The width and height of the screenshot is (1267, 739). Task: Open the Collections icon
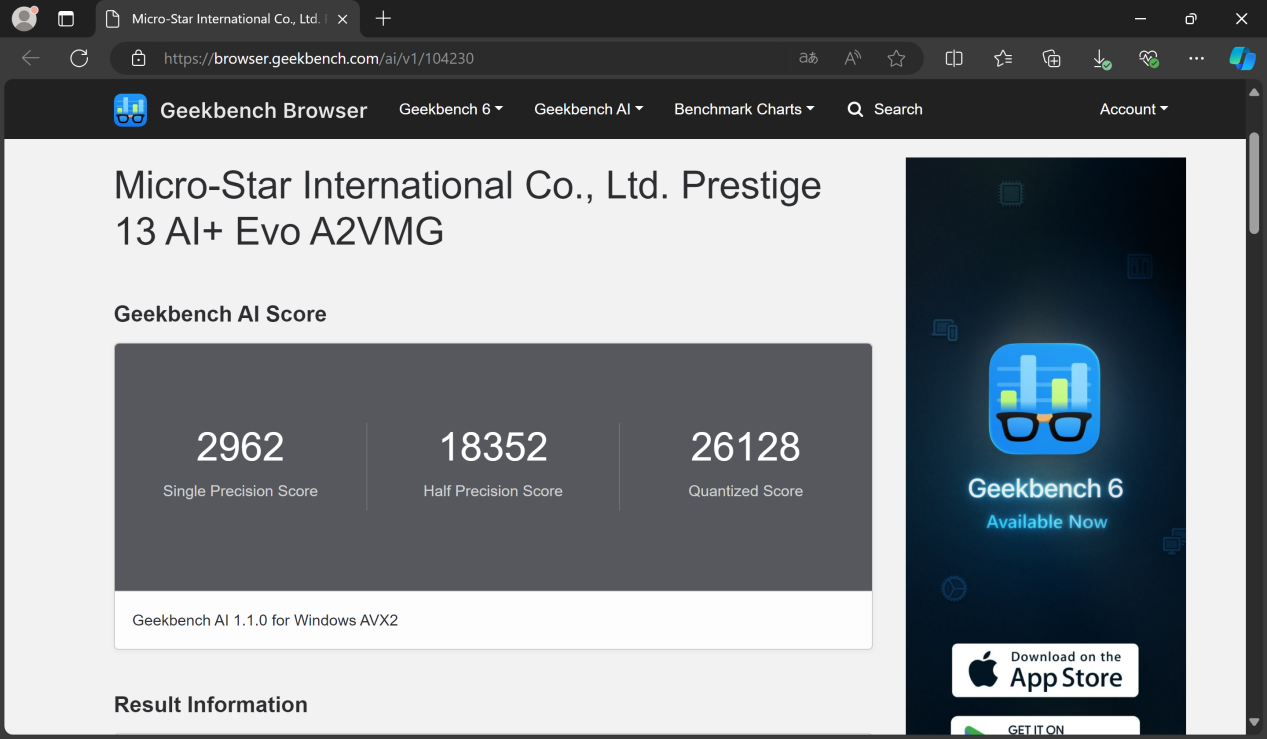point(1051,59)
